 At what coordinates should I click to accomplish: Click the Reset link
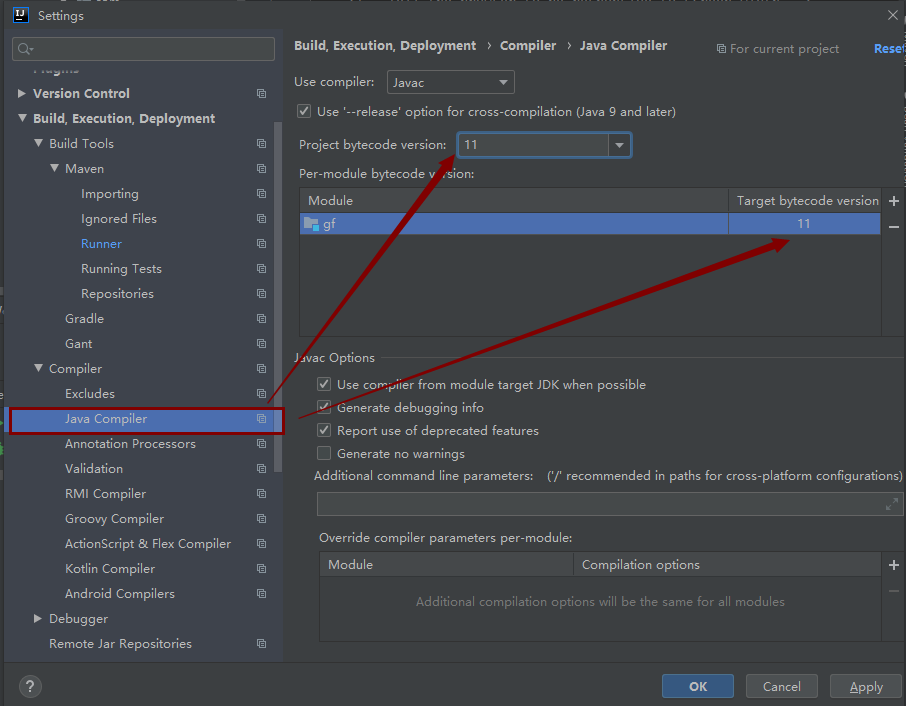889,49
